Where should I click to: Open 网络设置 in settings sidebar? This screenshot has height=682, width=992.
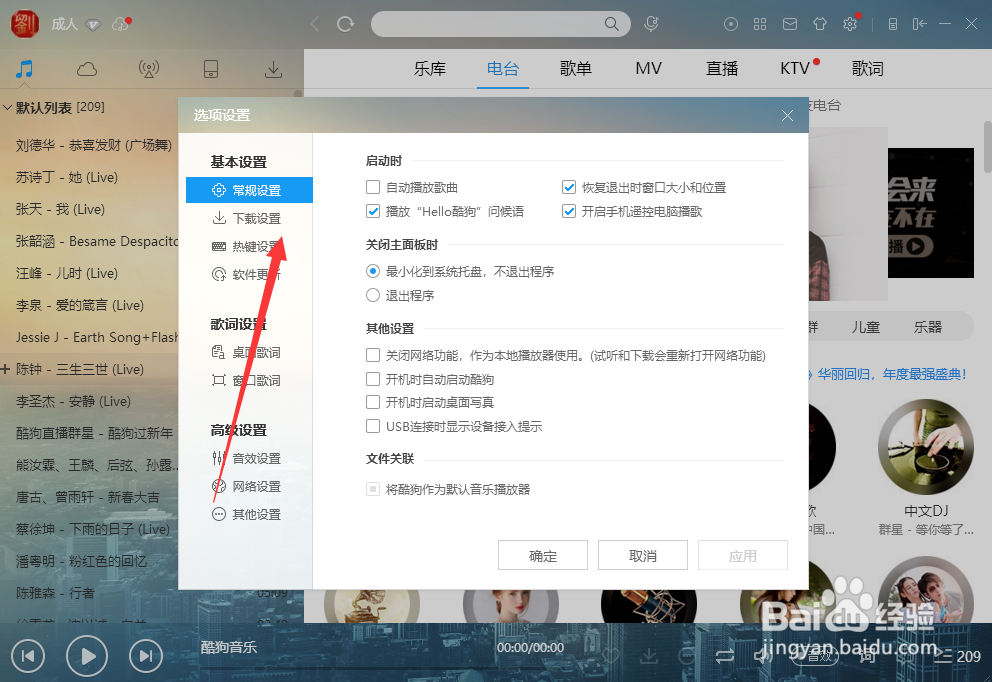249,486
